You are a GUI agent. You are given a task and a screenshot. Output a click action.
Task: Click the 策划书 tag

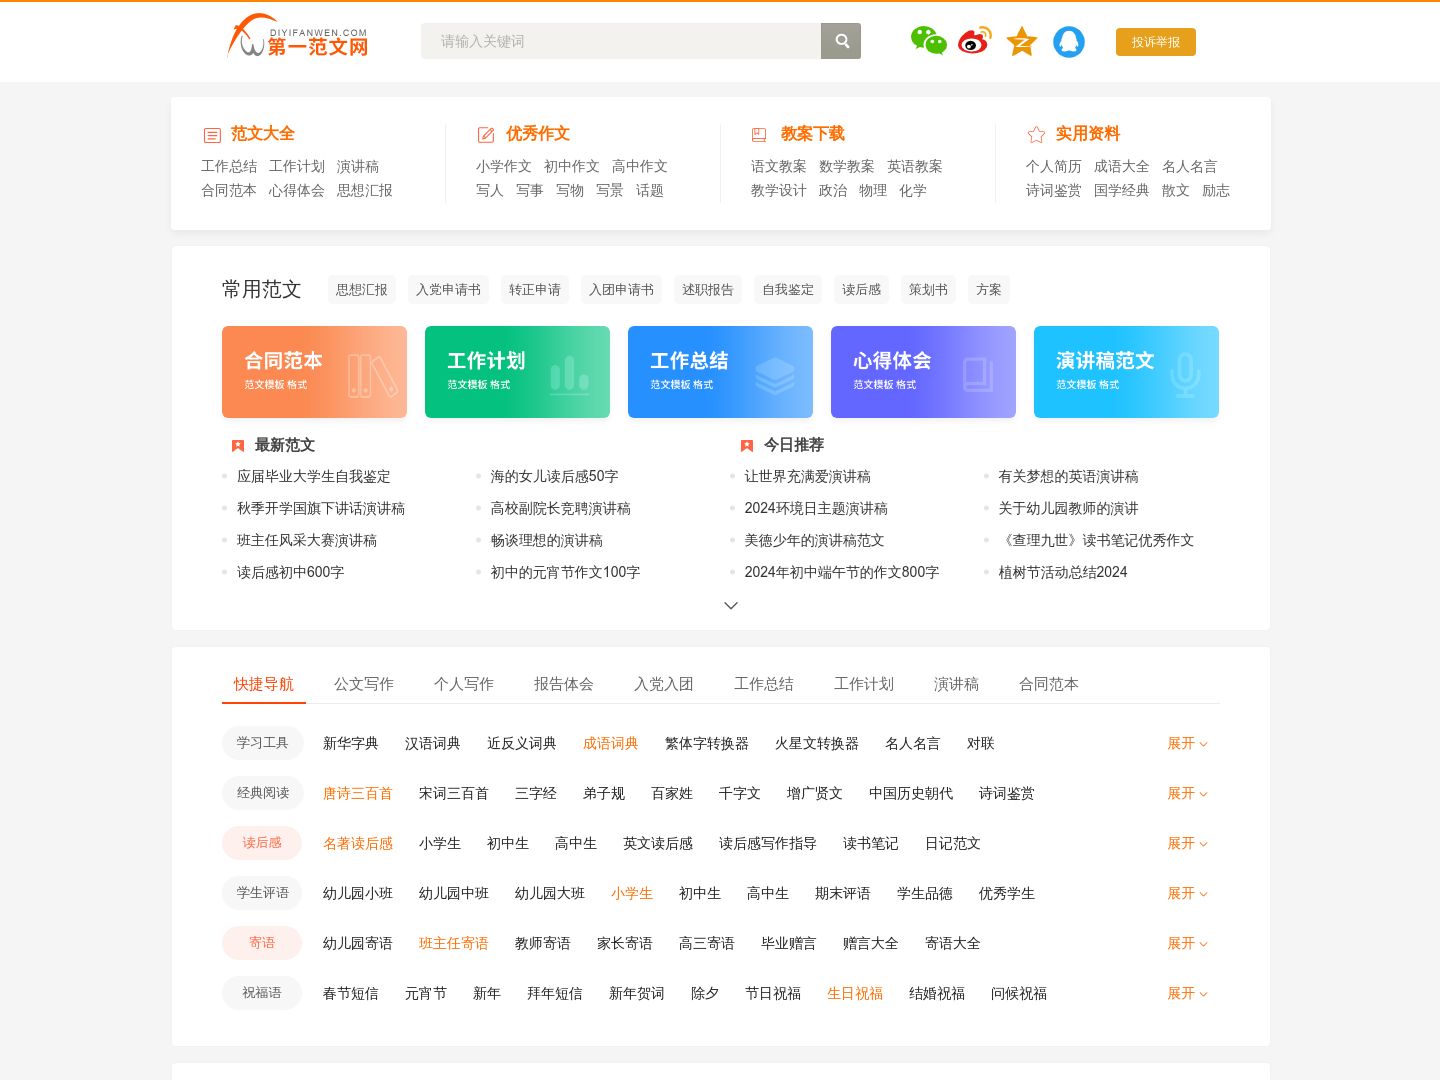tap(929, 289)
